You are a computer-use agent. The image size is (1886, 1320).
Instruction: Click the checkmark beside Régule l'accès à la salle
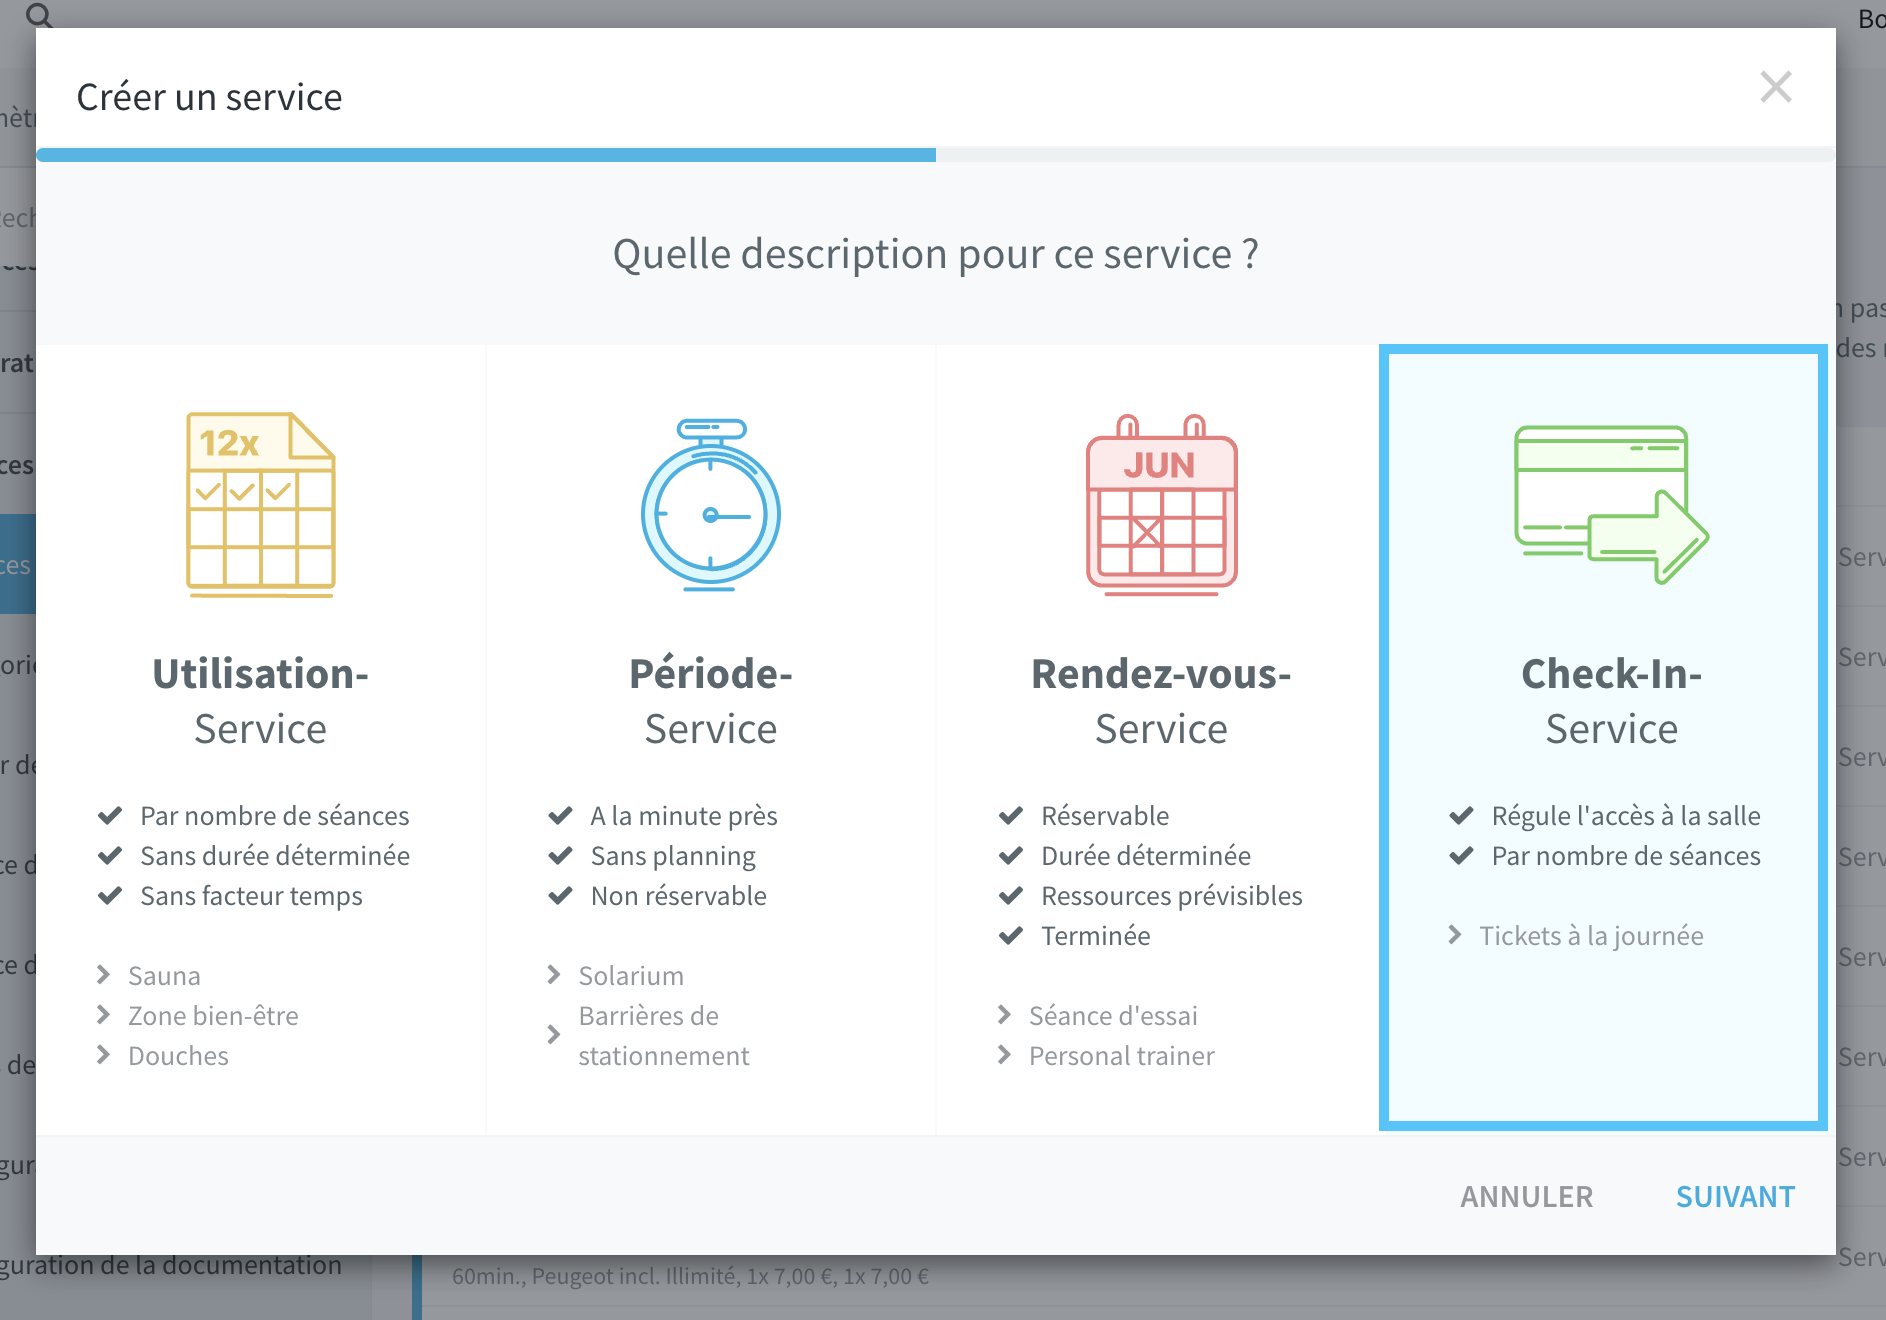(x=1461, y=816)
